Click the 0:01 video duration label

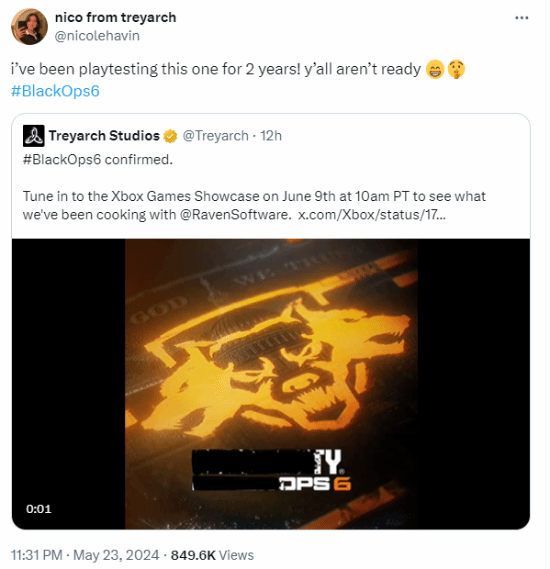(38, 509)
